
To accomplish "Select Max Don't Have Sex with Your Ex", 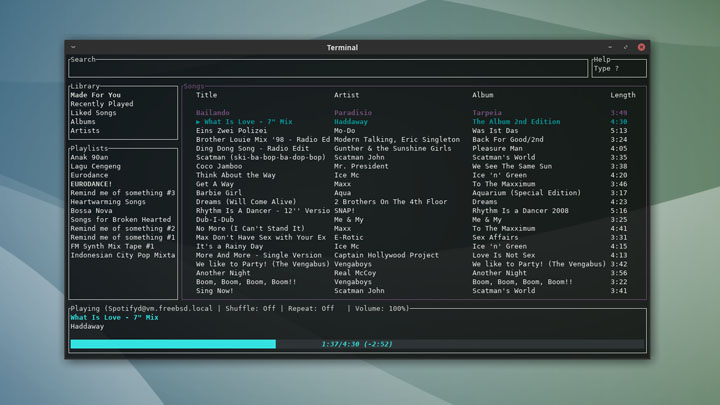I will coord(261,237).
